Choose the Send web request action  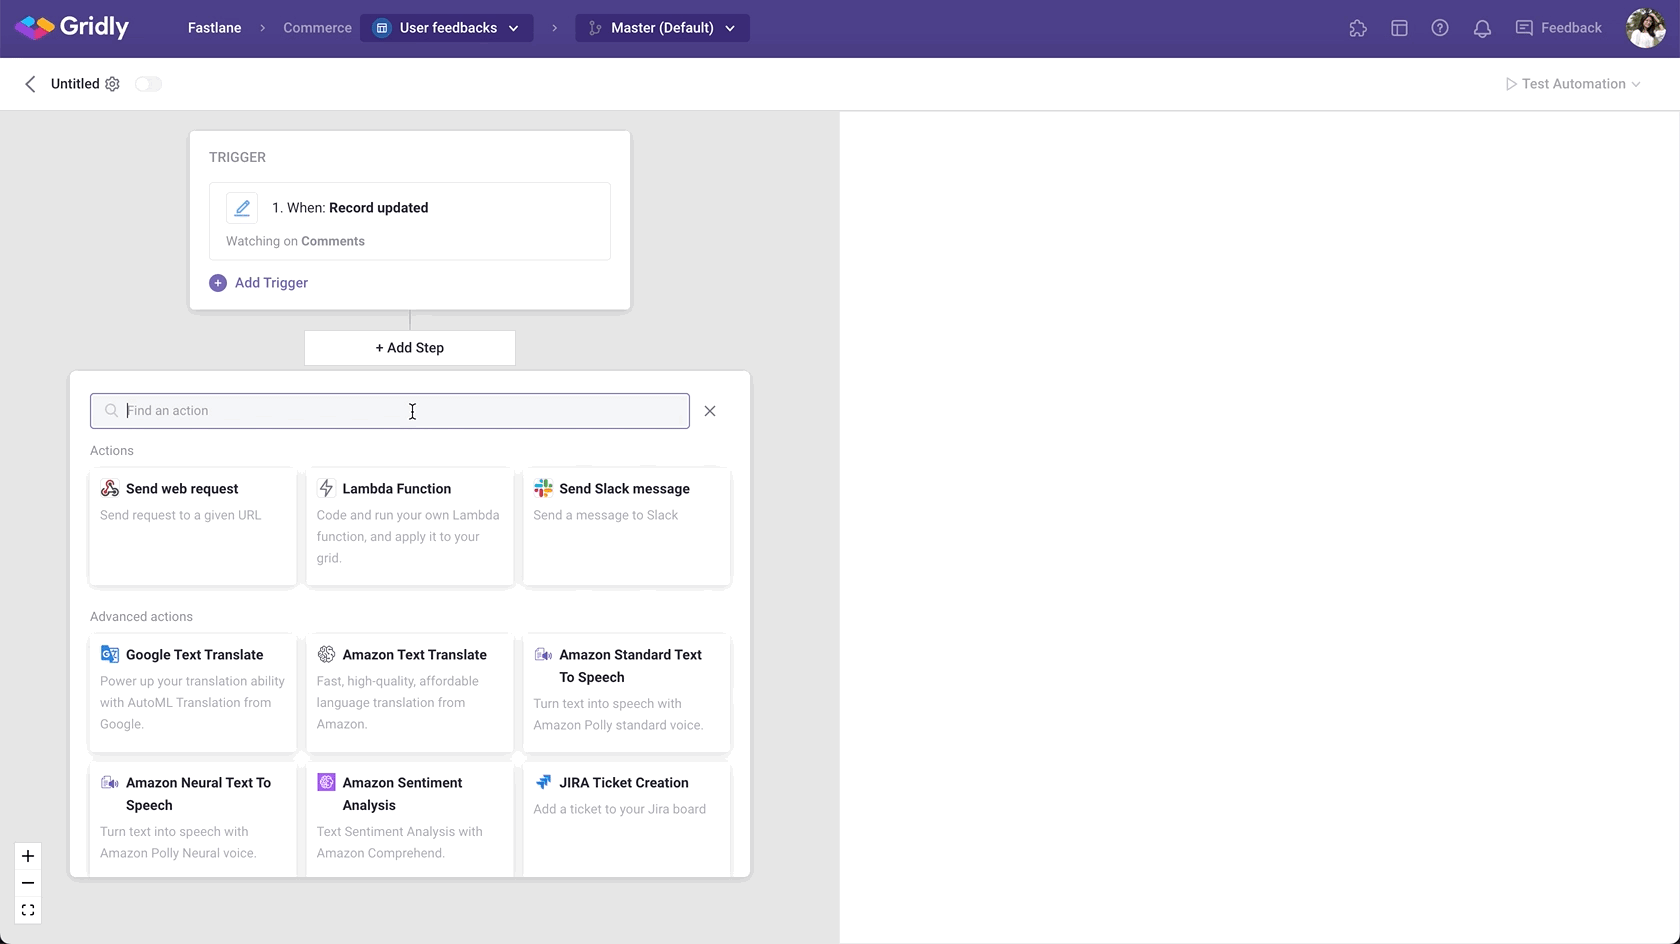(193, 526)
